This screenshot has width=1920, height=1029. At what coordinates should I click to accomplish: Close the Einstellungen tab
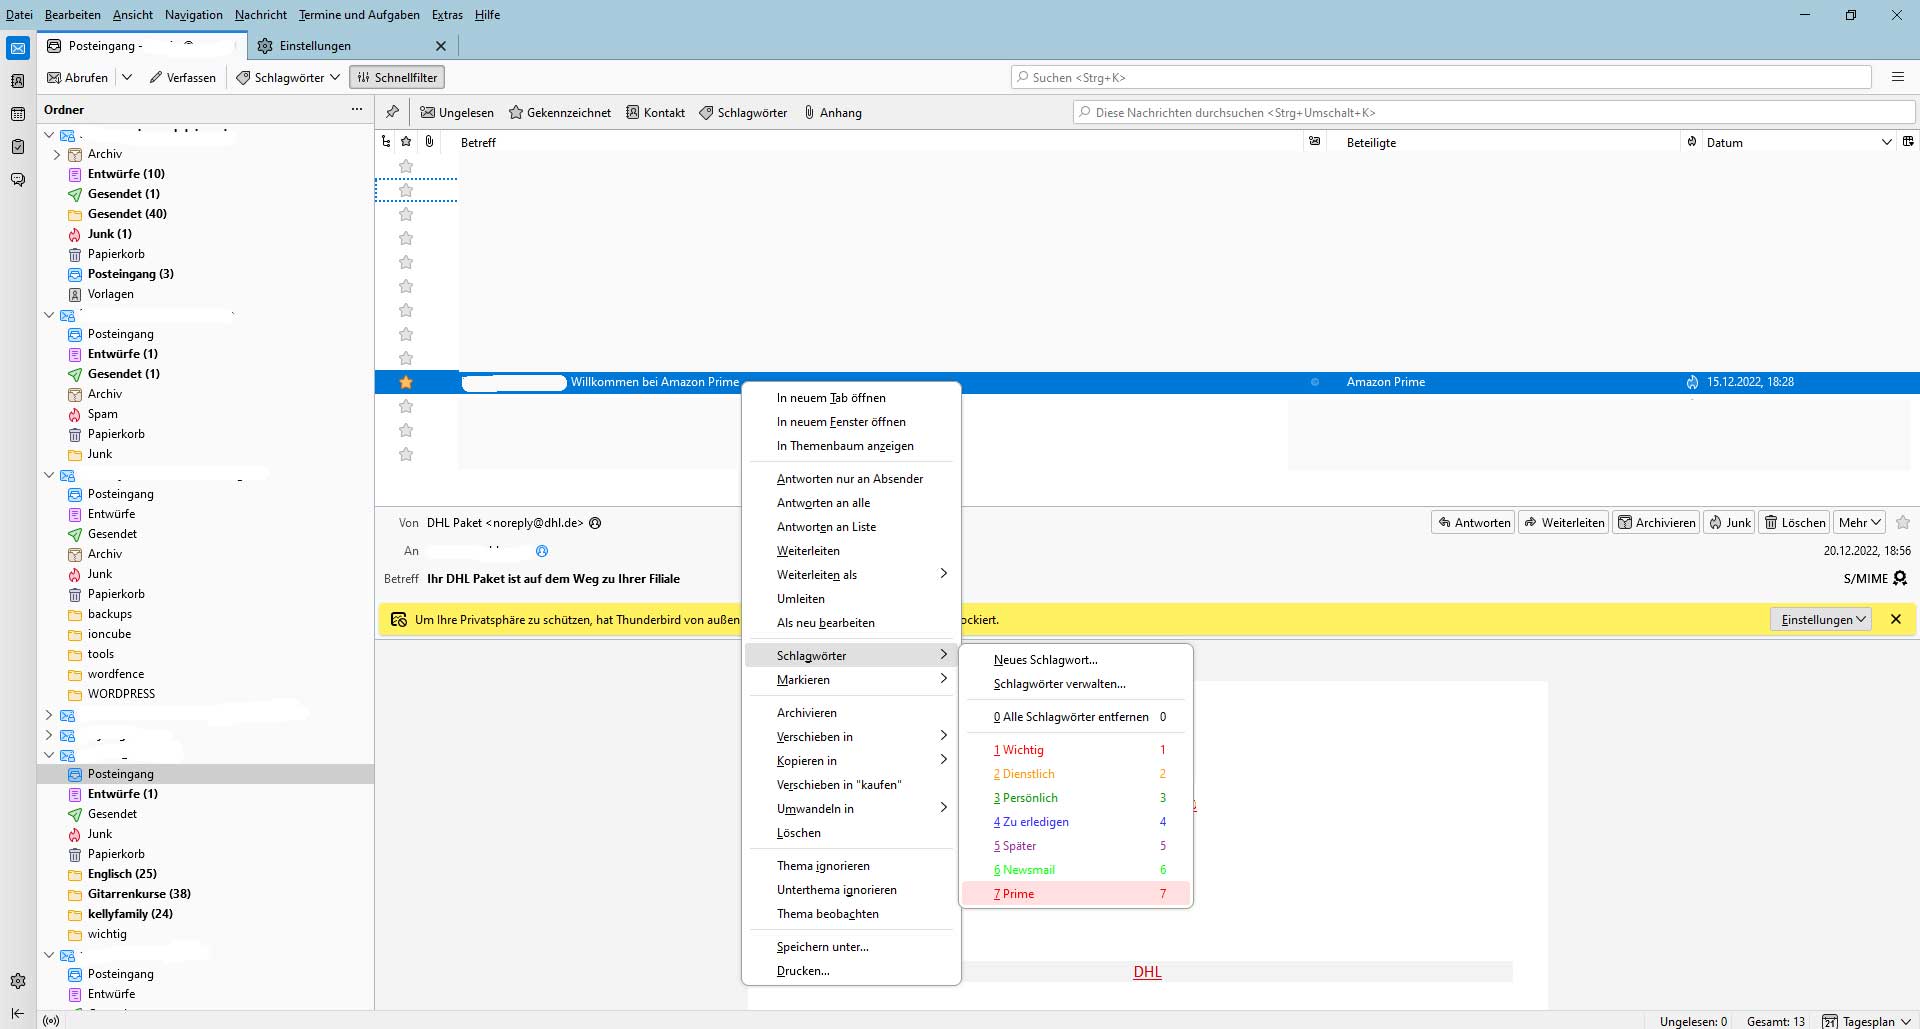pyautogui.click(x=441, y=46)
